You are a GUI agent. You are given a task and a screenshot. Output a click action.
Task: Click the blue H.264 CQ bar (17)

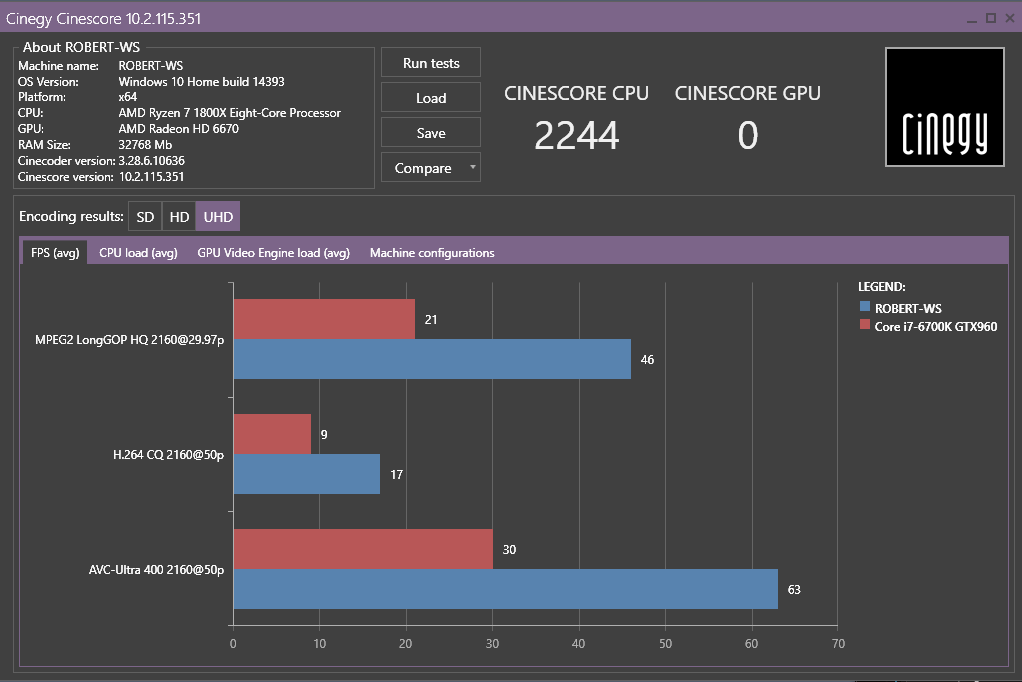coord(306,474)
